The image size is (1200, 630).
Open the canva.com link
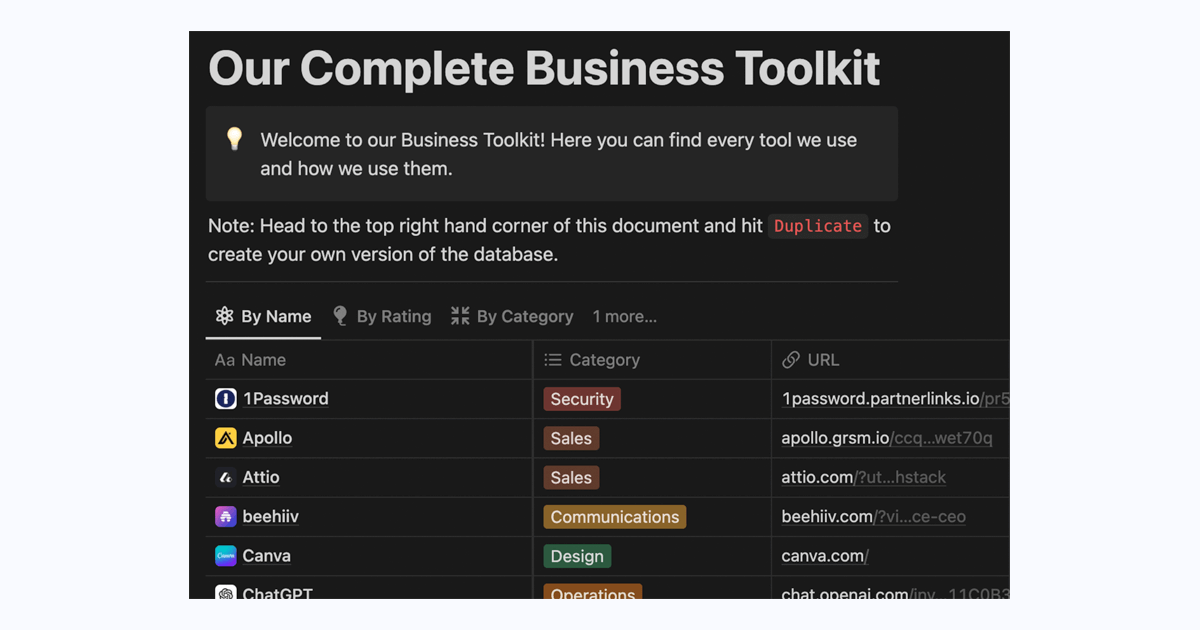pos(823,555)
